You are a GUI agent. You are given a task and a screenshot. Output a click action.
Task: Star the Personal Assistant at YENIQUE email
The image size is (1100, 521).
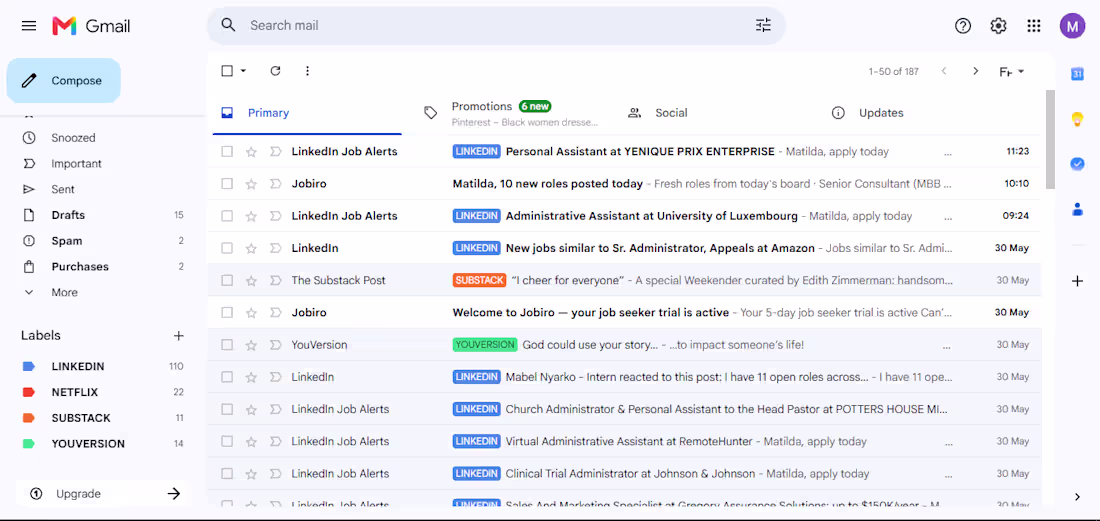point(251,151)
